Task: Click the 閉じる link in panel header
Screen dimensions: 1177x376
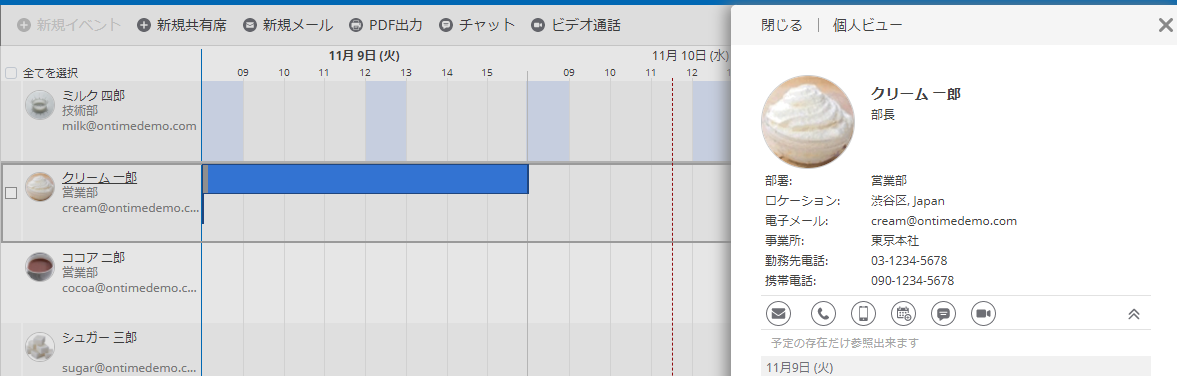Action: (781, 26)
